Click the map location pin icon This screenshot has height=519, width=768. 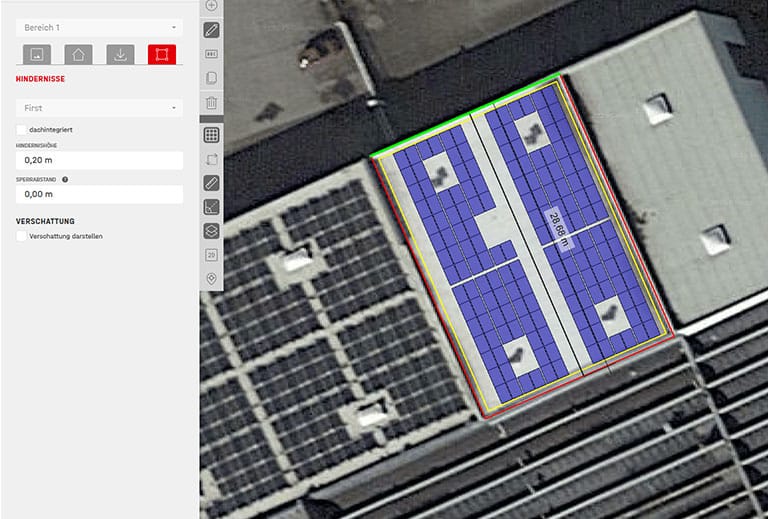click(211, 279)
